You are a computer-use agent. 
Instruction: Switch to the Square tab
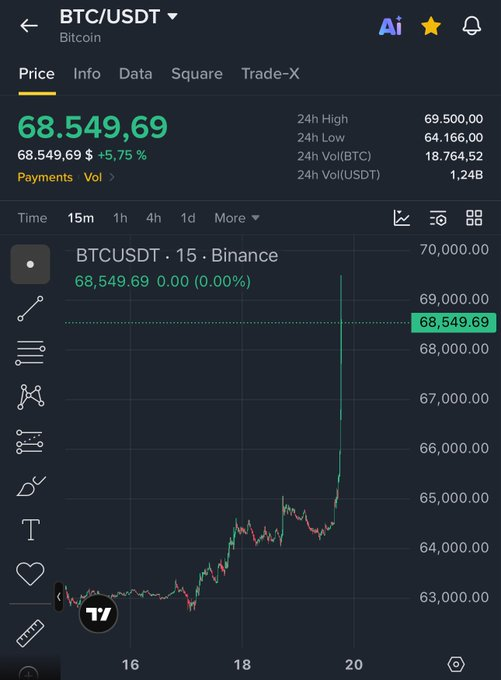pyautogui.click(x=196, y=73)
